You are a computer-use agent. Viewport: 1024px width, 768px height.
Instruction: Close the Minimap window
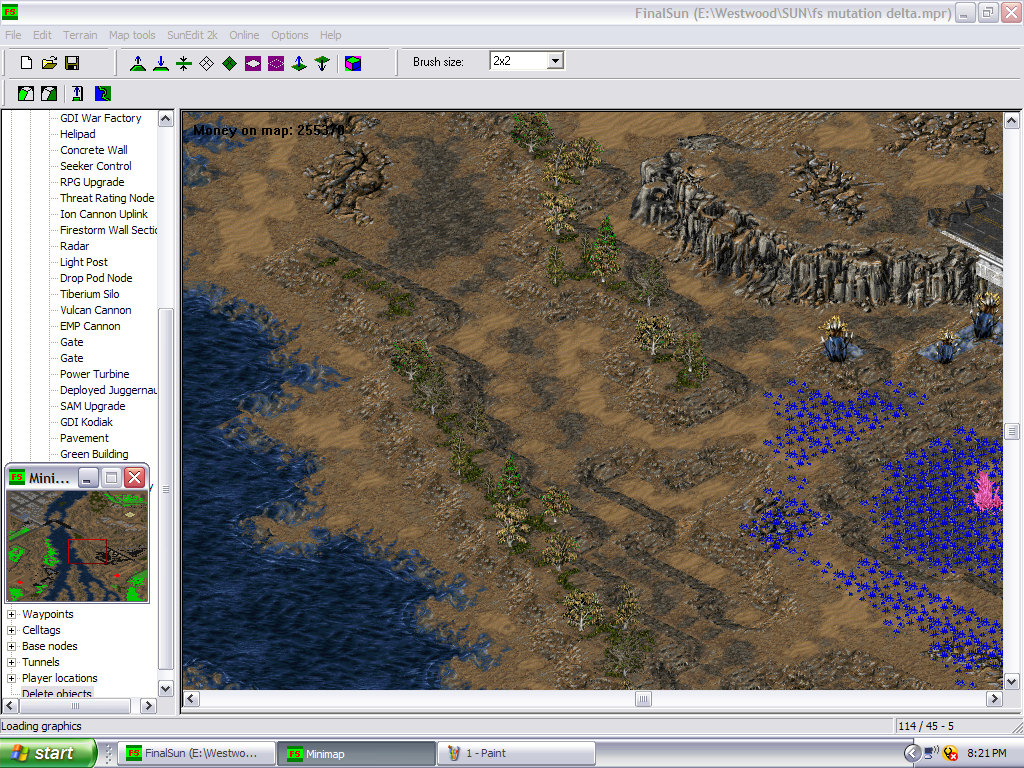pos(135,477)
